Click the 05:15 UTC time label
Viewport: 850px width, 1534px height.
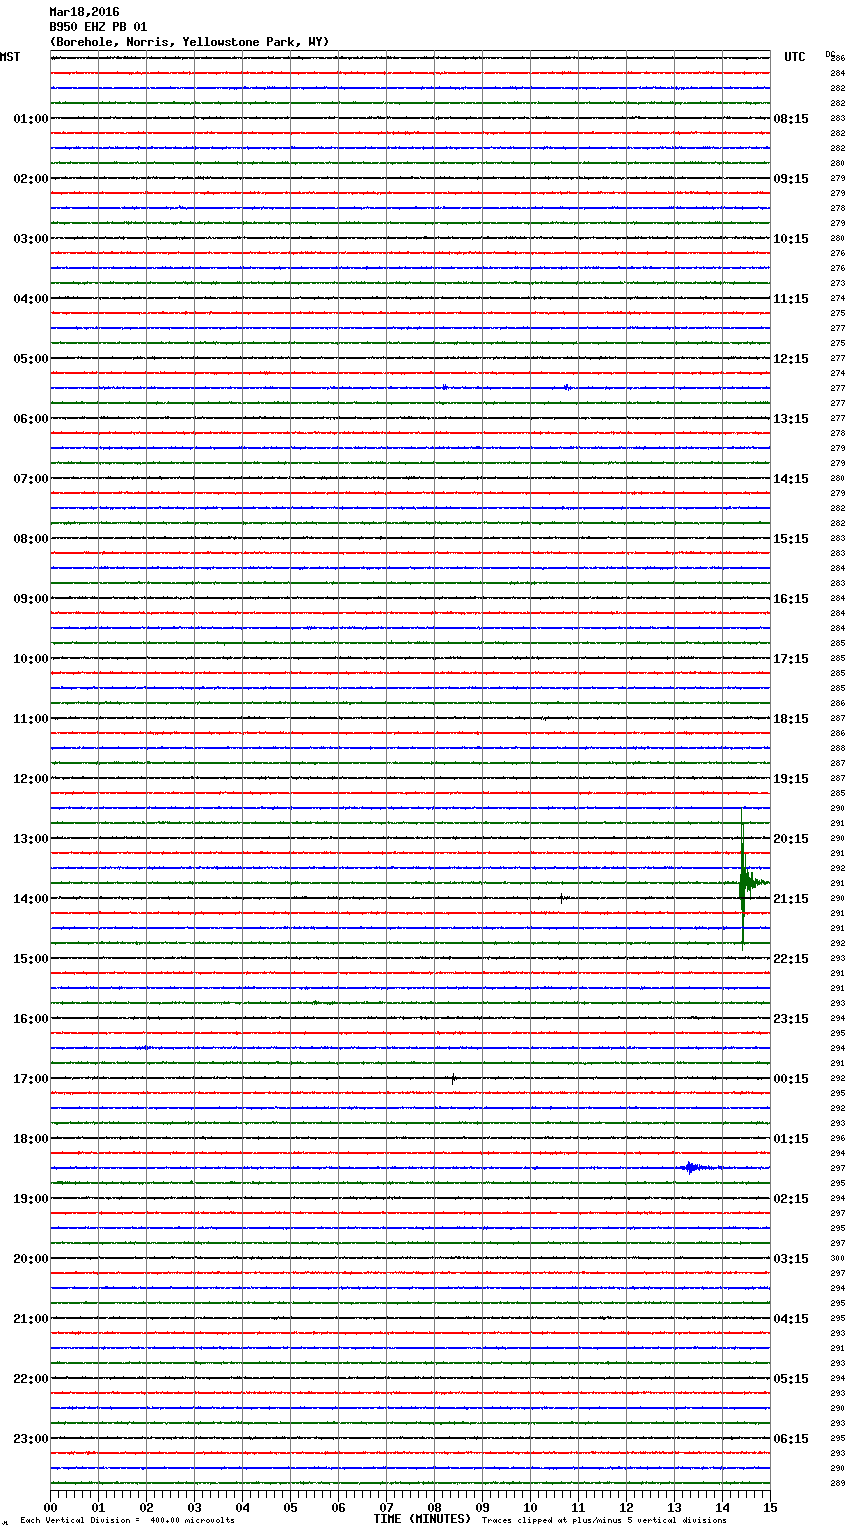(791, 1379)
